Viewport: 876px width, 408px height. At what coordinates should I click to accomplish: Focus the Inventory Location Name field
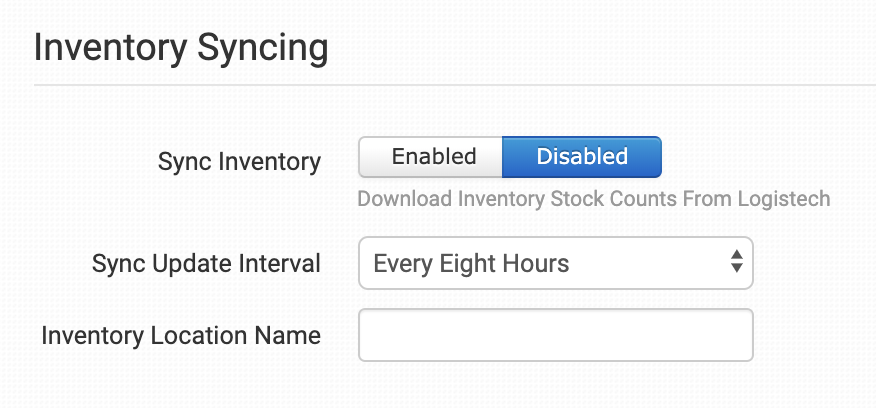click(555, 335)
